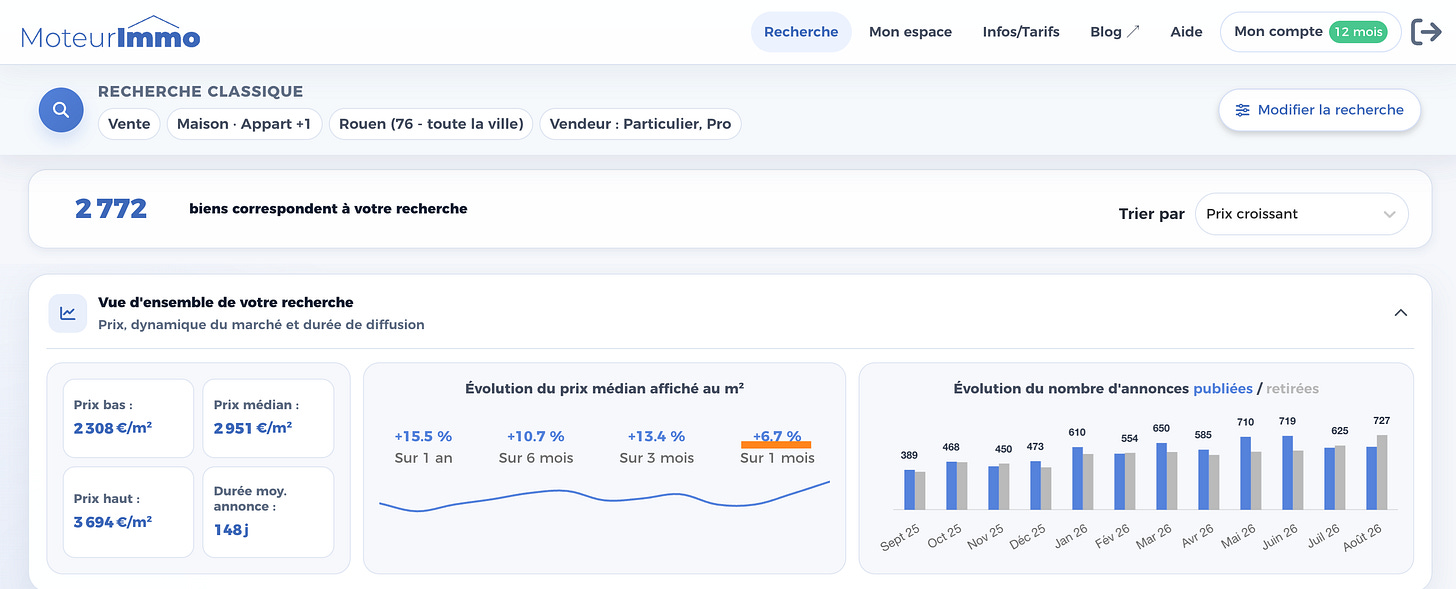Click the Vente filter chip
Image resolution: width=1456 pixels, height=589 pixels.
tap(129, 124)
